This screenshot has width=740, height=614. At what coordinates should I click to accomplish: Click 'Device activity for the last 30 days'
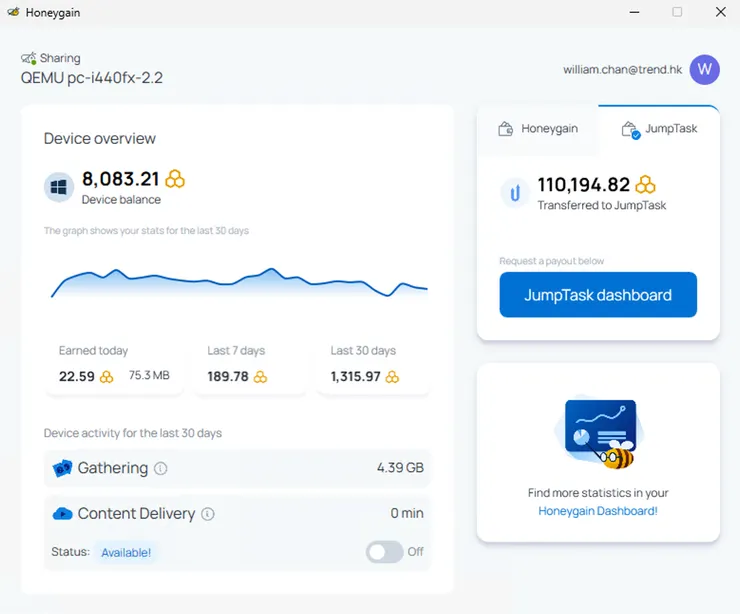tap(133, 433)
